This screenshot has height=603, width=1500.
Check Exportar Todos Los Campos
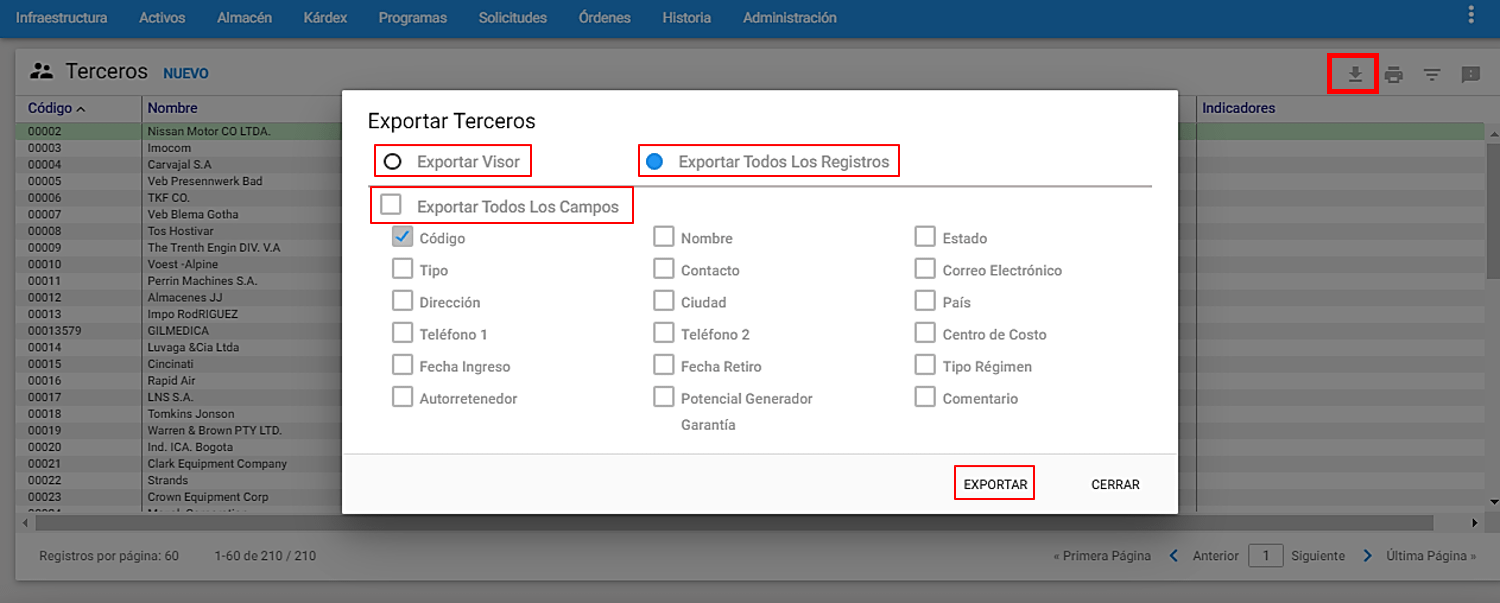click(391, 205)
